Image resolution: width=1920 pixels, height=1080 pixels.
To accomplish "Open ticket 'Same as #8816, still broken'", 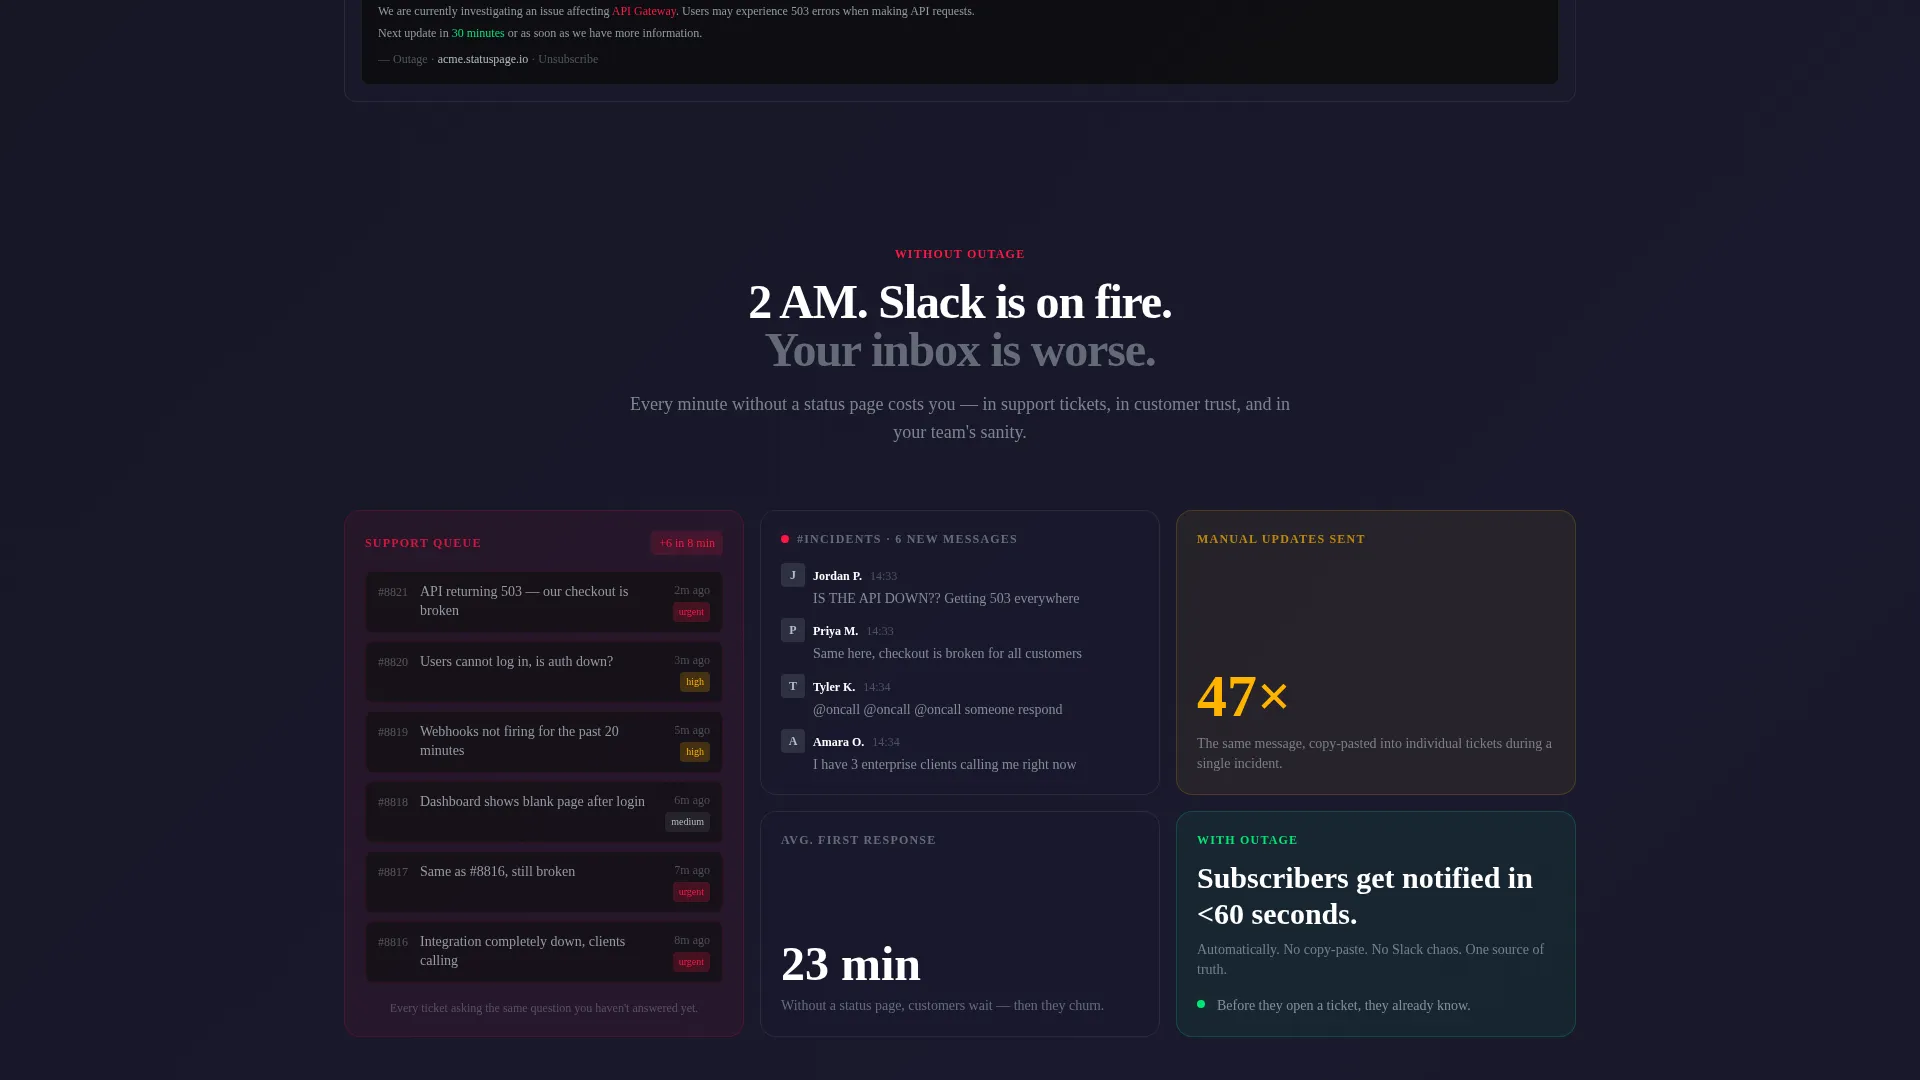I will [544, 881].
